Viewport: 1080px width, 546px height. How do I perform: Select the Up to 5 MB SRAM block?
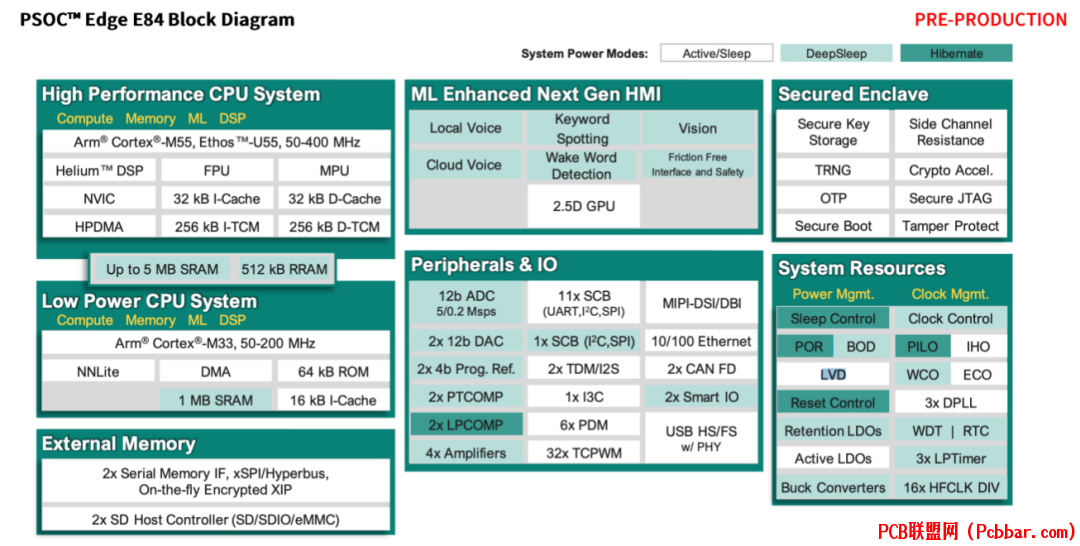pos(162,269)
